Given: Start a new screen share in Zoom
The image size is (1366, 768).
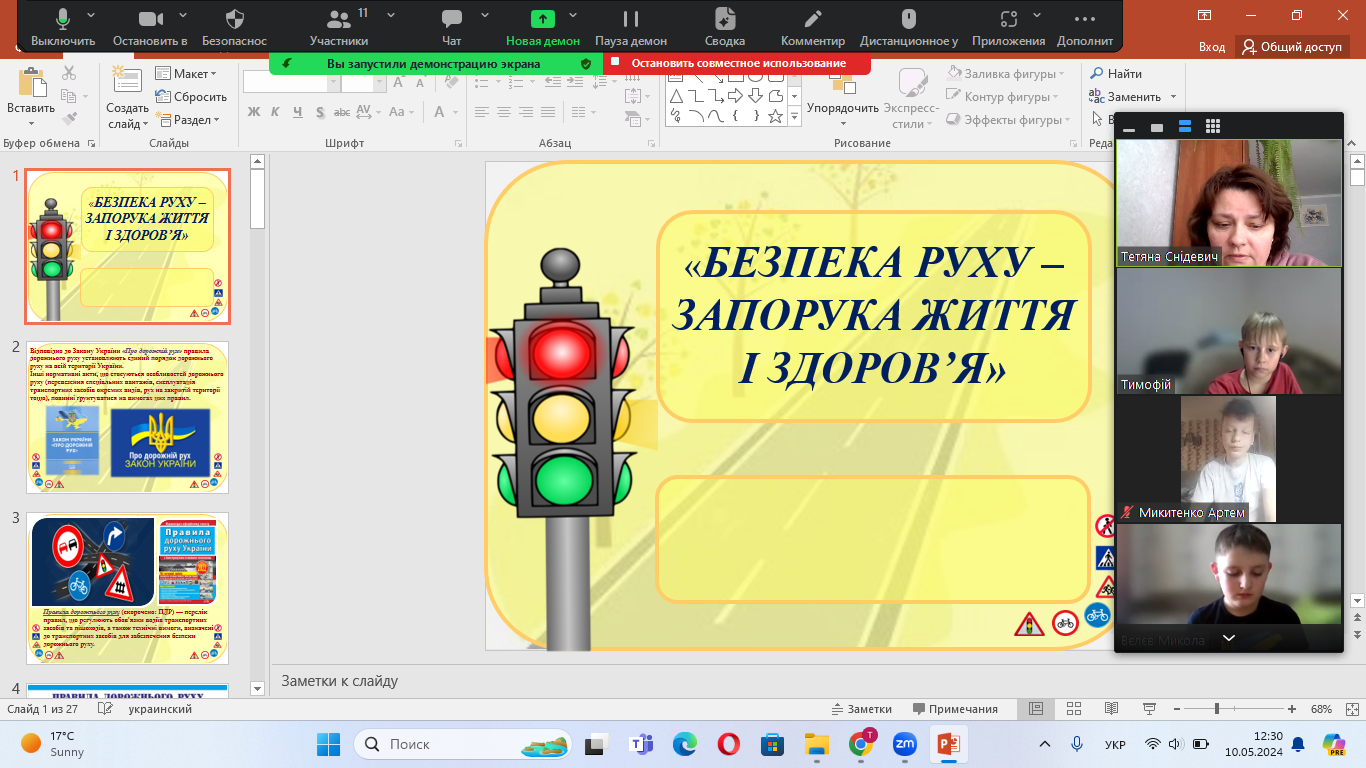Looking at the screenshot, I should click(542, 26).
